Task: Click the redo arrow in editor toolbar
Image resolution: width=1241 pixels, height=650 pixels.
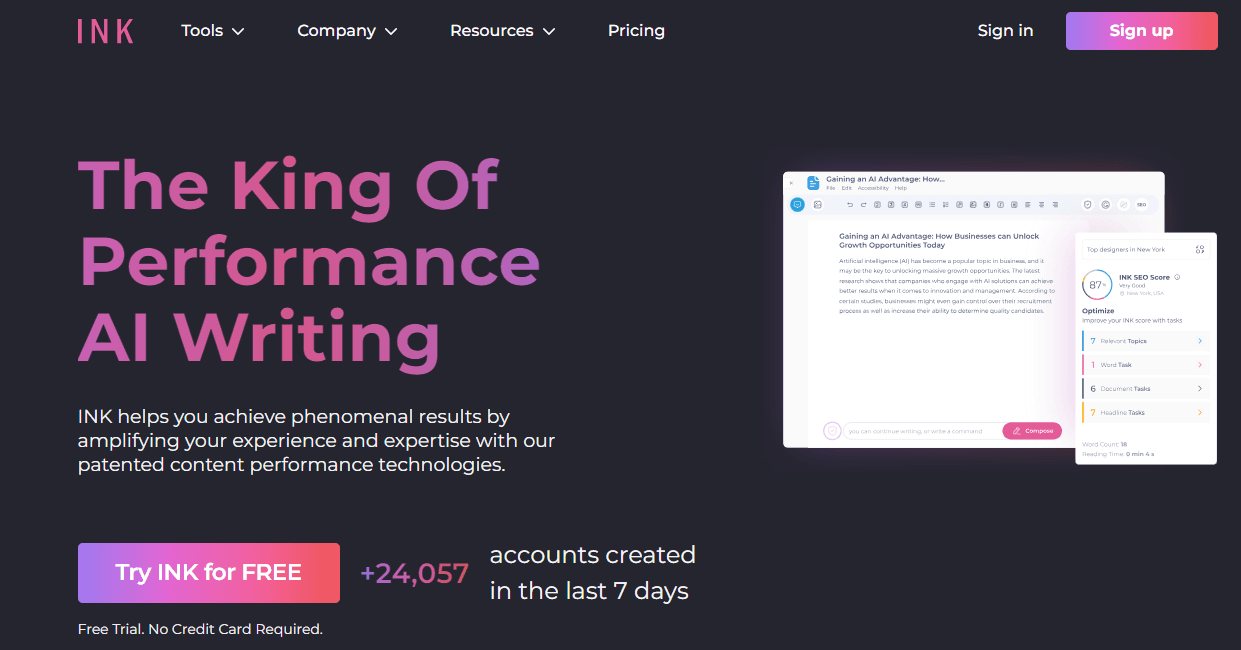Action: [x=863, y=204]
